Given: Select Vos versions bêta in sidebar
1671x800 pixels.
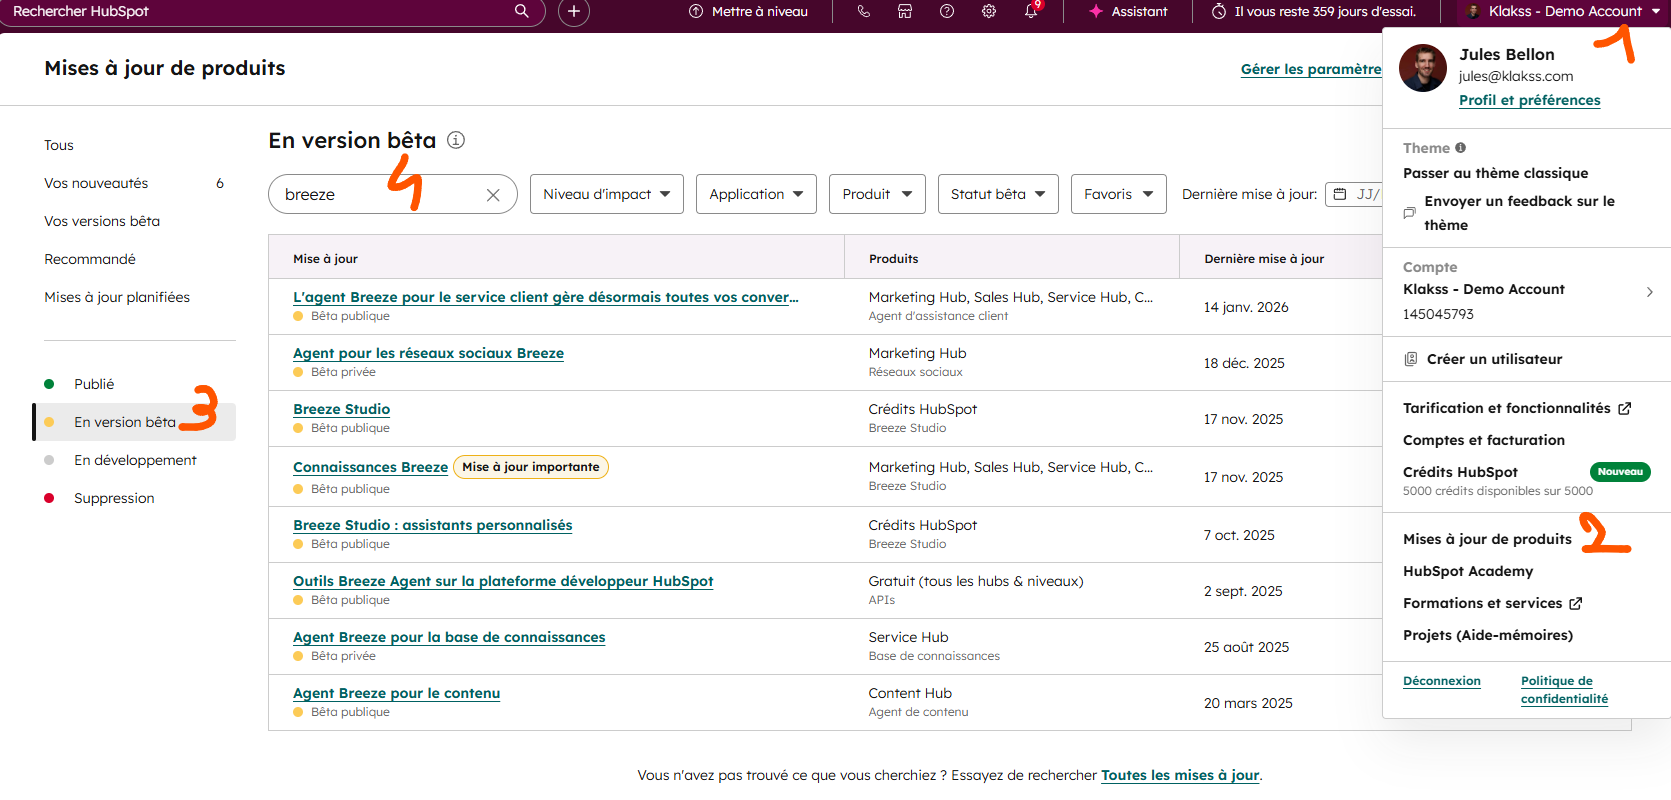Looking at the screenshot, I should click(102, 221).
